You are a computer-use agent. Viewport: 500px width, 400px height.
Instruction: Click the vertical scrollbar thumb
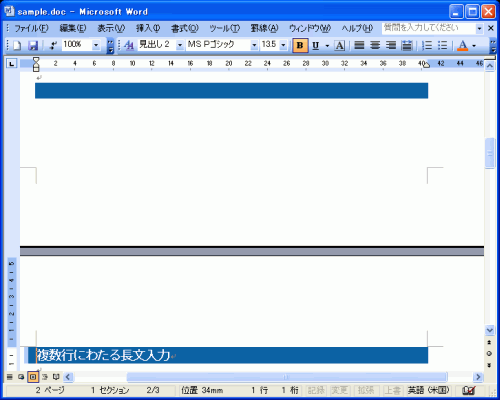[x=490, y=153]
